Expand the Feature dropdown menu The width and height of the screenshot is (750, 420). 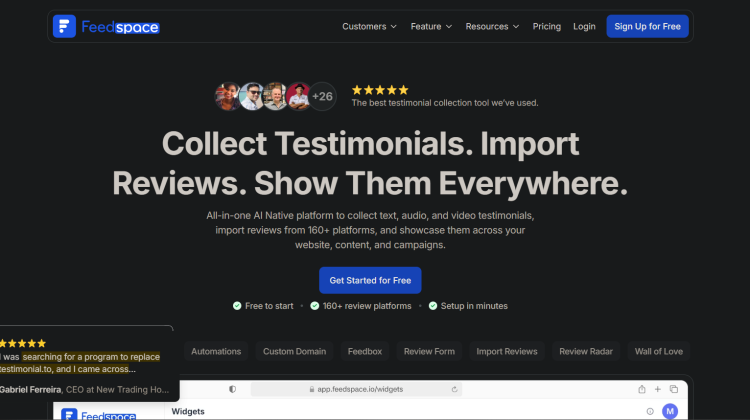coord(431,26)
